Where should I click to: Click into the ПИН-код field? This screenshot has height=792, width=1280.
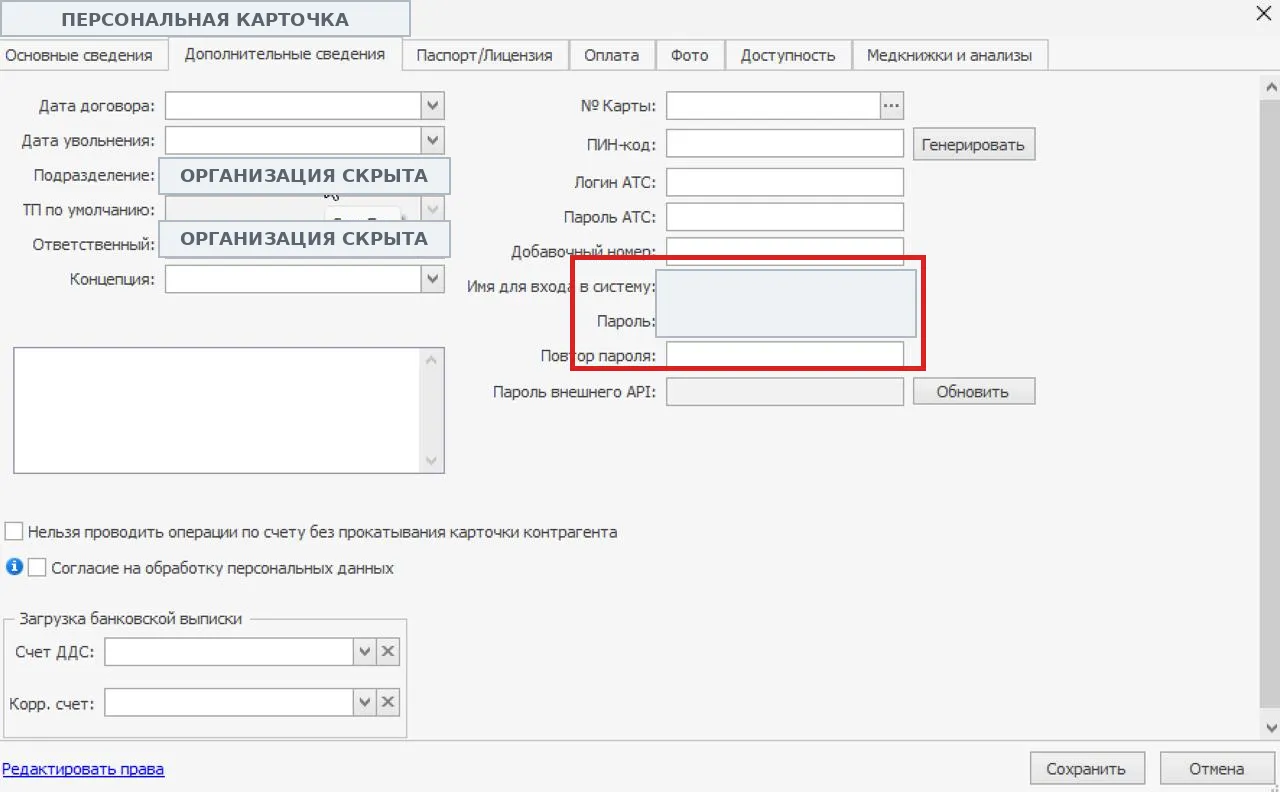785,144
